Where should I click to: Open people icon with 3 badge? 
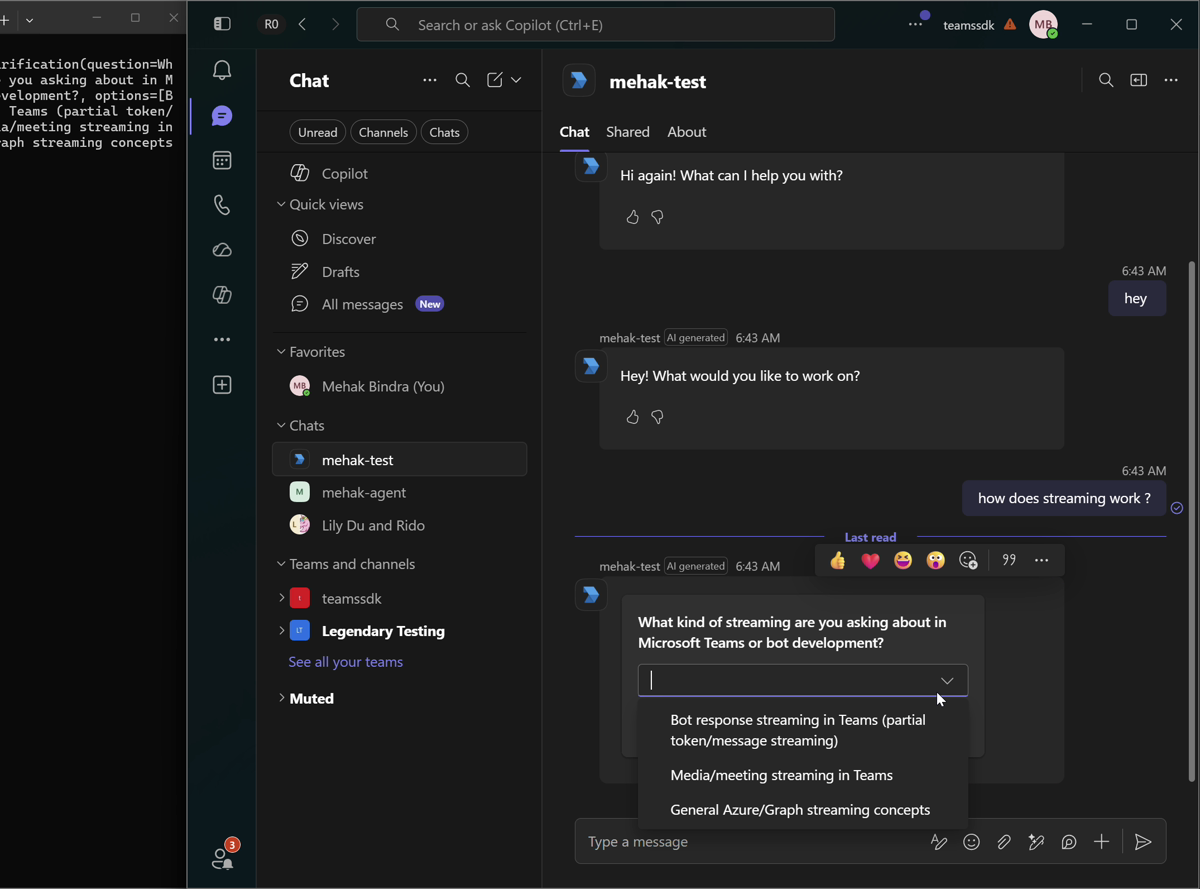pos(222,857)
